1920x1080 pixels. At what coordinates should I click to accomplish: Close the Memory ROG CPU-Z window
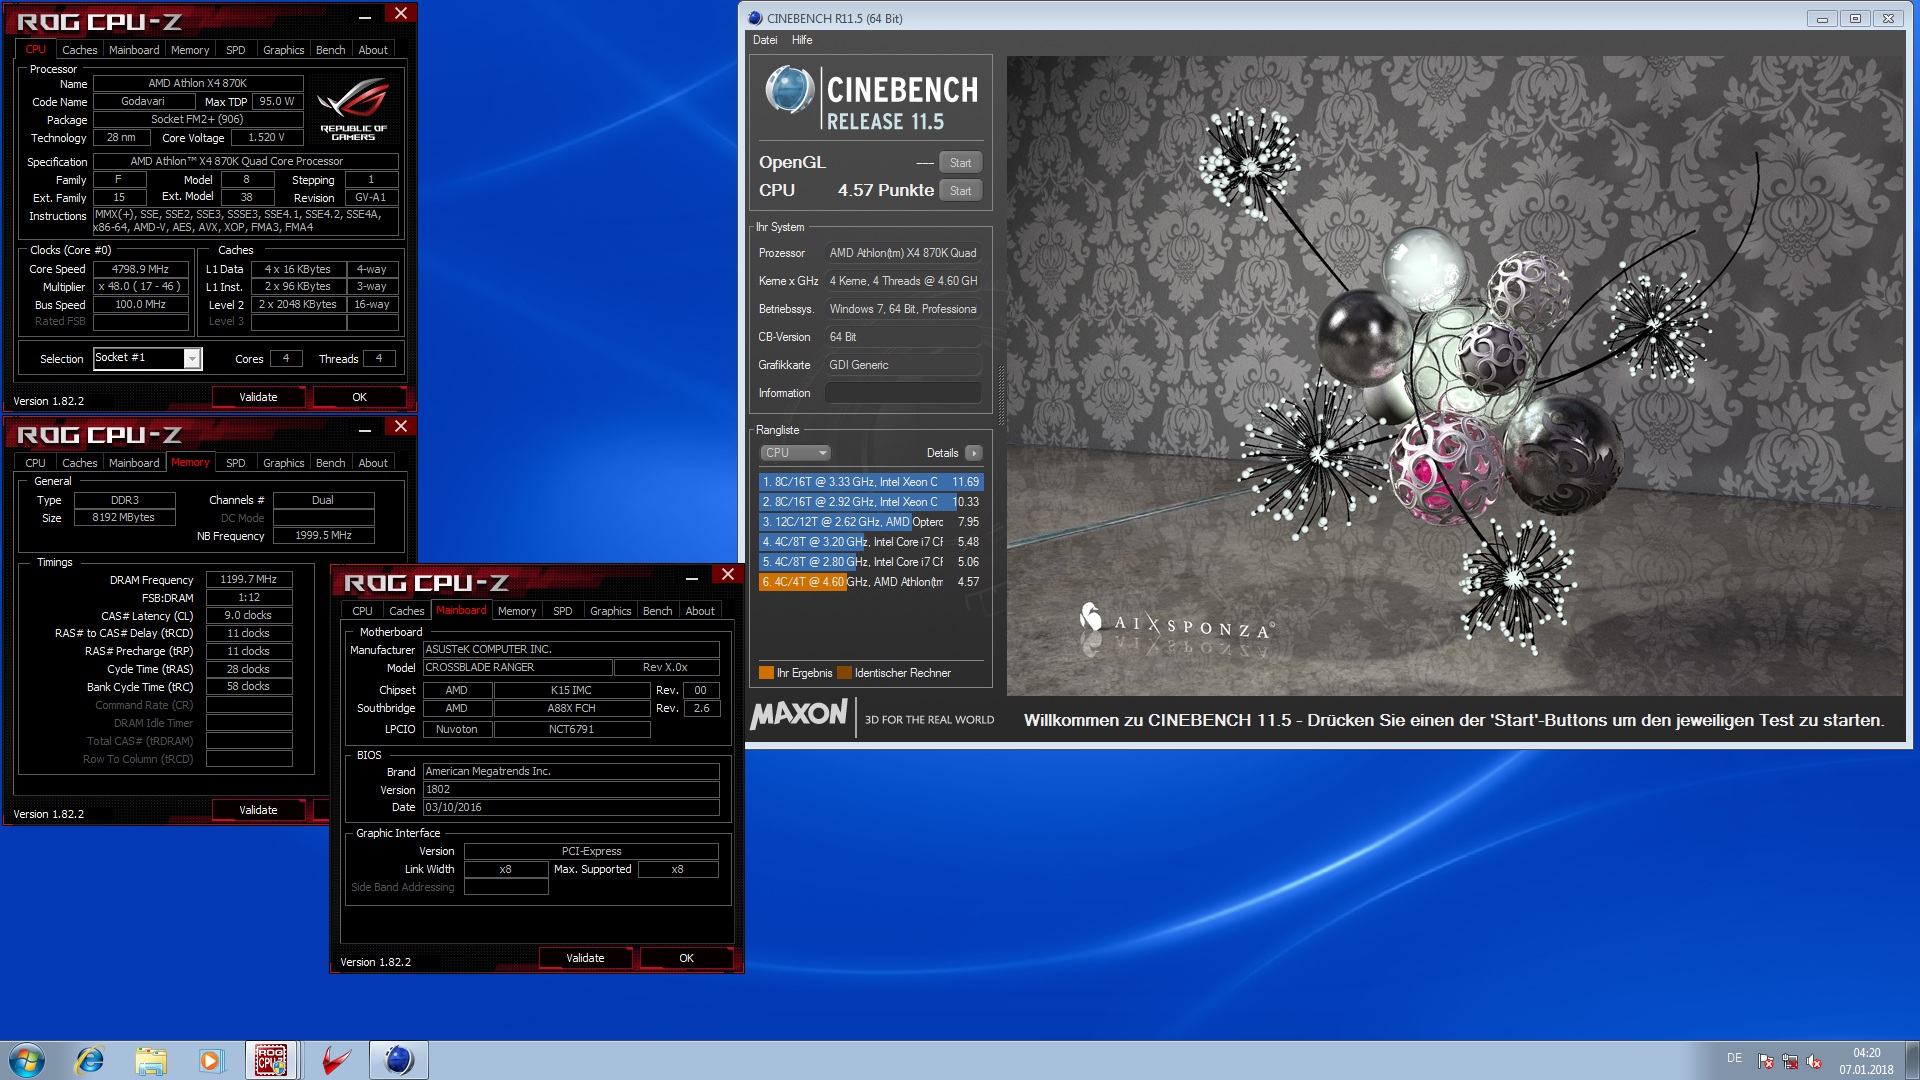[400, 427]
